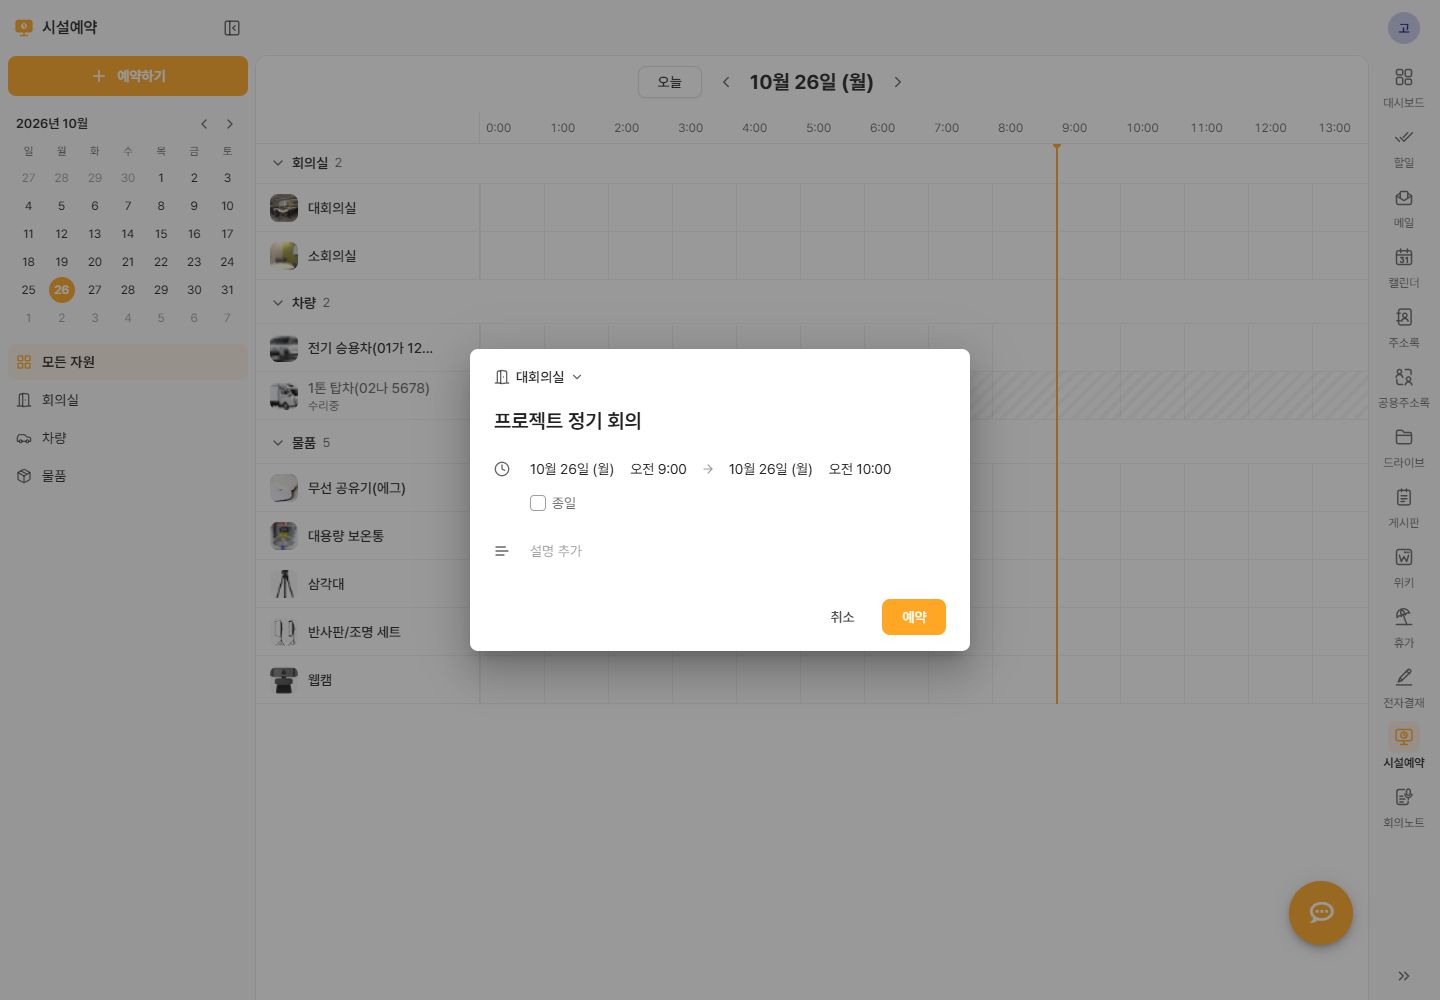Screen dimensions: 1440x1000
Task: Enable the 종일 all-day checkbox
Action: tap(538, 503)
